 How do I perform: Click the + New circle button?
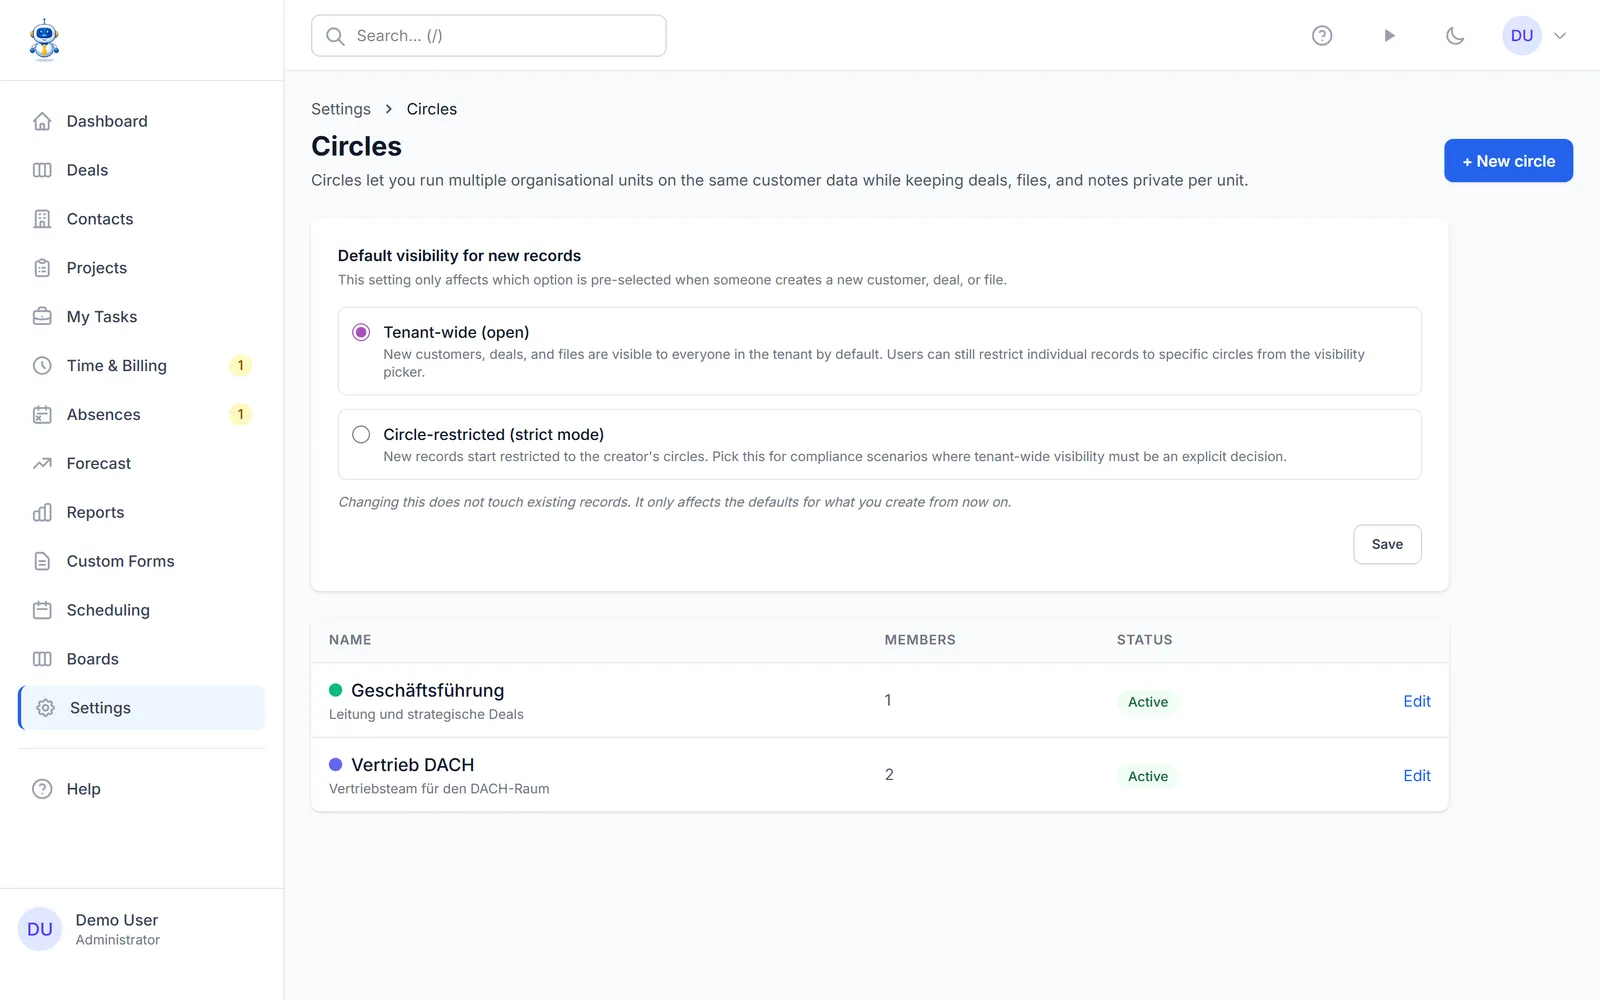pos(1508,161)
